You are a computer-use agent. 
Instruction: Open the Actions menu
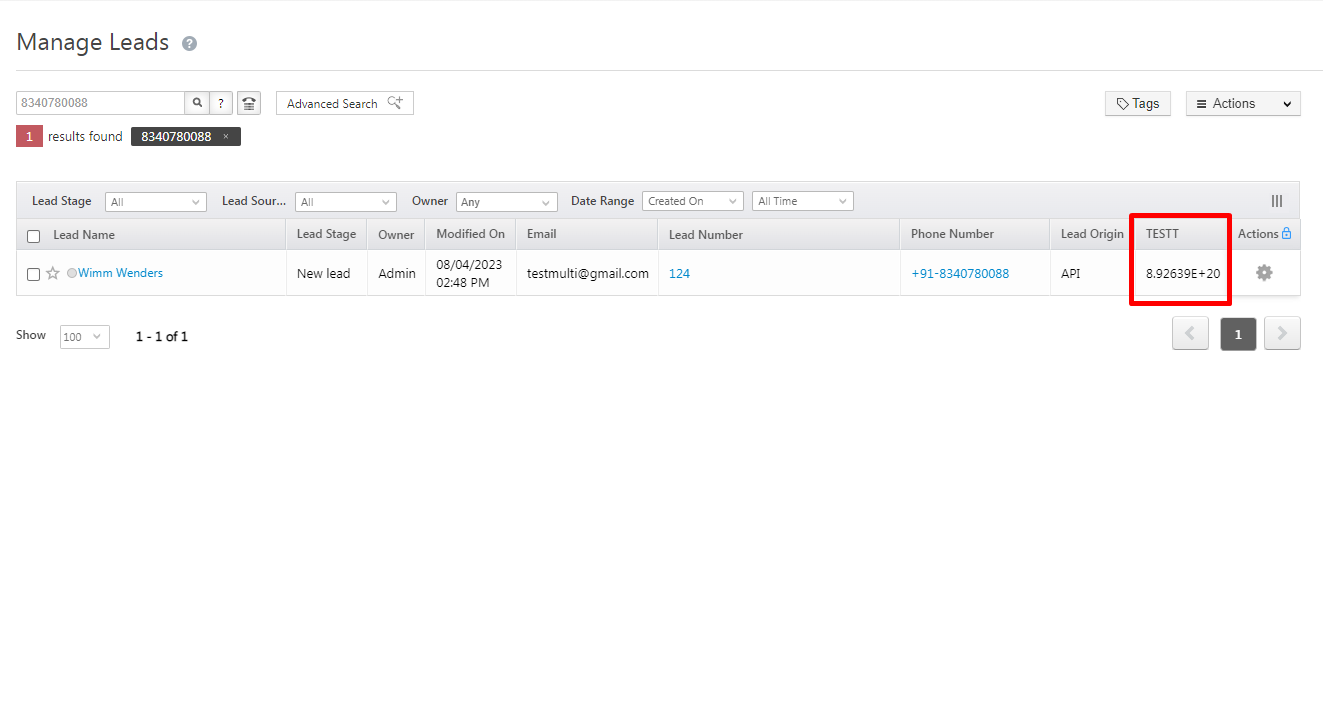pos(1243,104)
